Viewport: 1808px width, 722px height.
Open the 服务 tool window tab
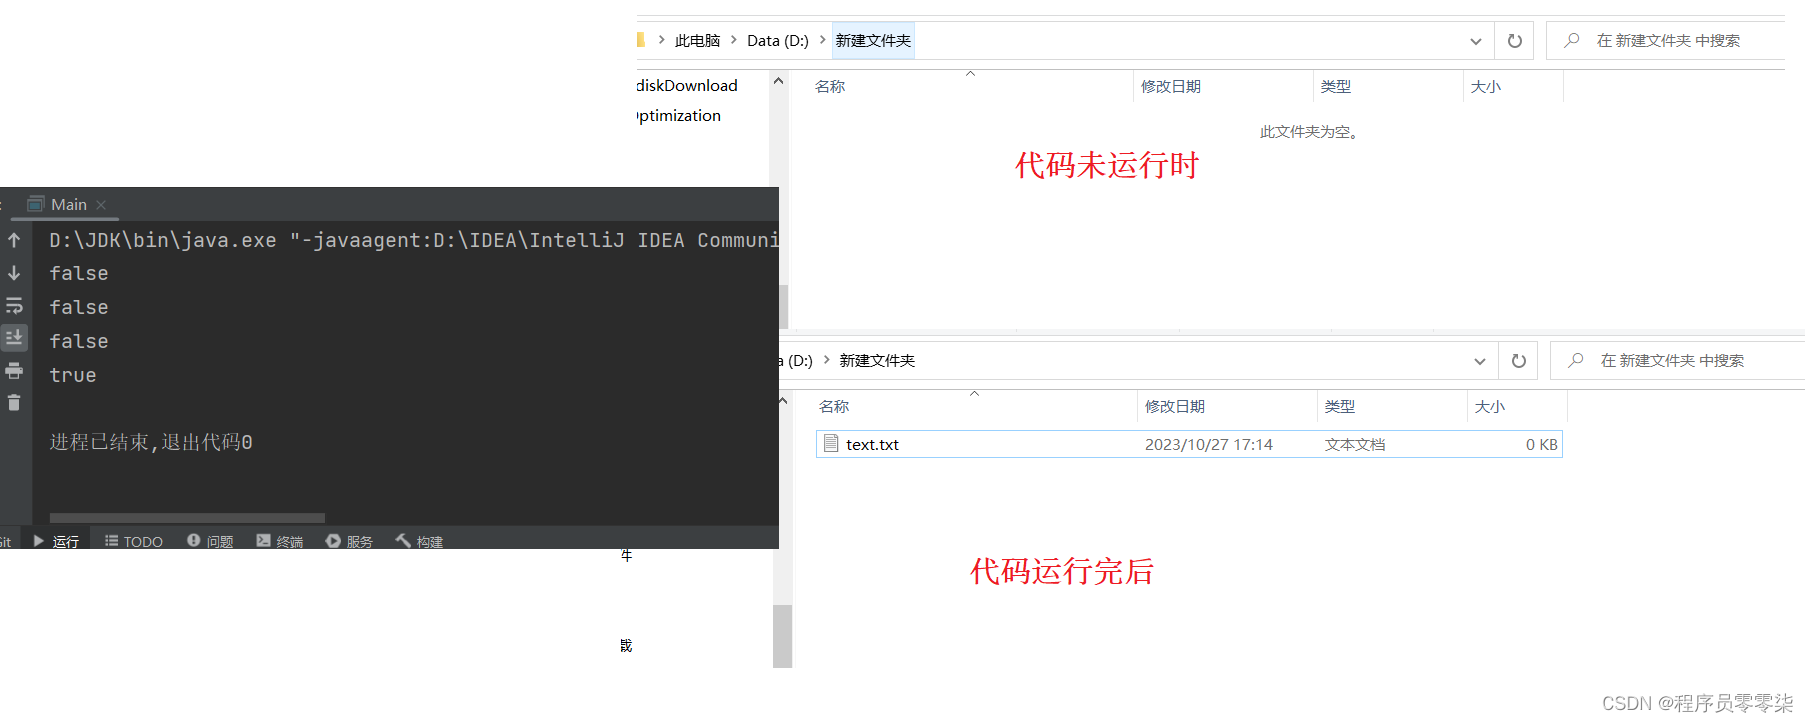[x=349, y=541]
